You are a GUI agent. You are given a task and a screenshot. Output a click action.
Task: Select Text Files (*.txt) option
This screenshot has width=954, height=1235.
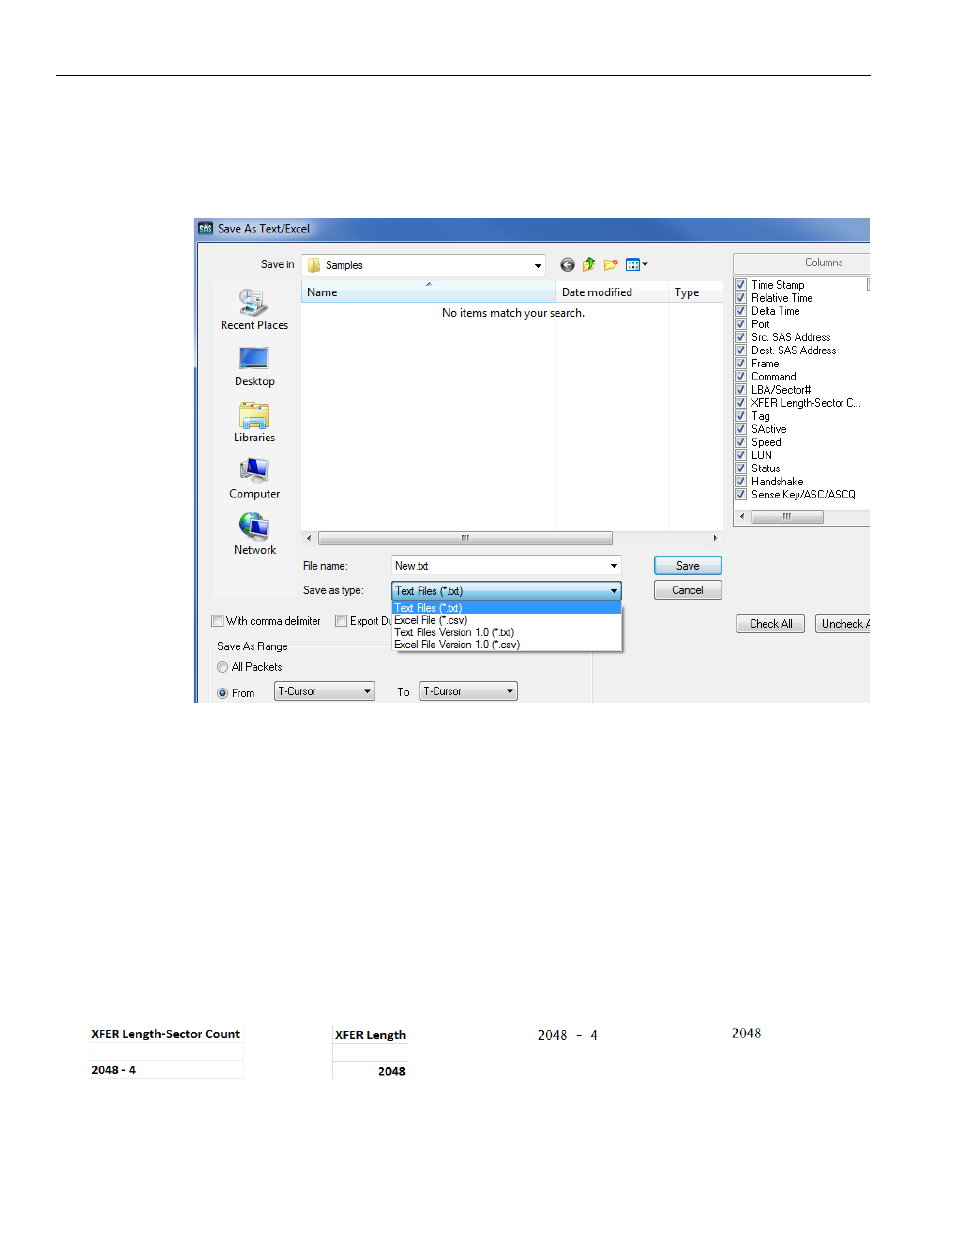pyautogui.click(x=506, y=608)
